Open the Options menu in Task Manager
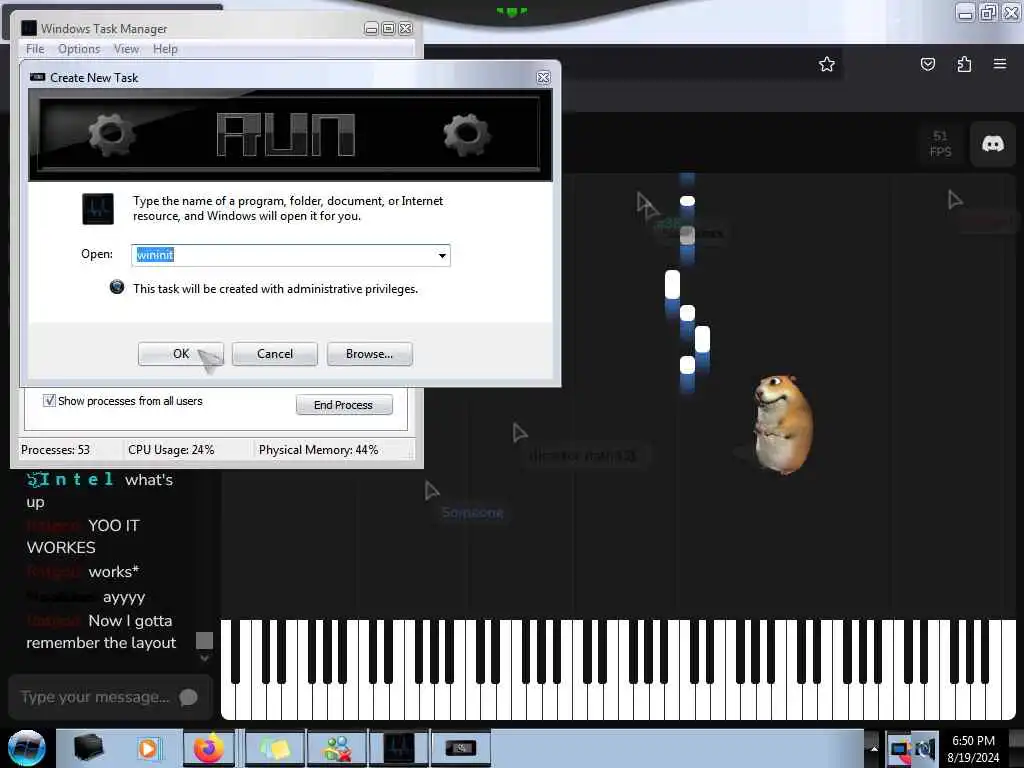This screenshot has height=768, width=1024. coord(79,49)
